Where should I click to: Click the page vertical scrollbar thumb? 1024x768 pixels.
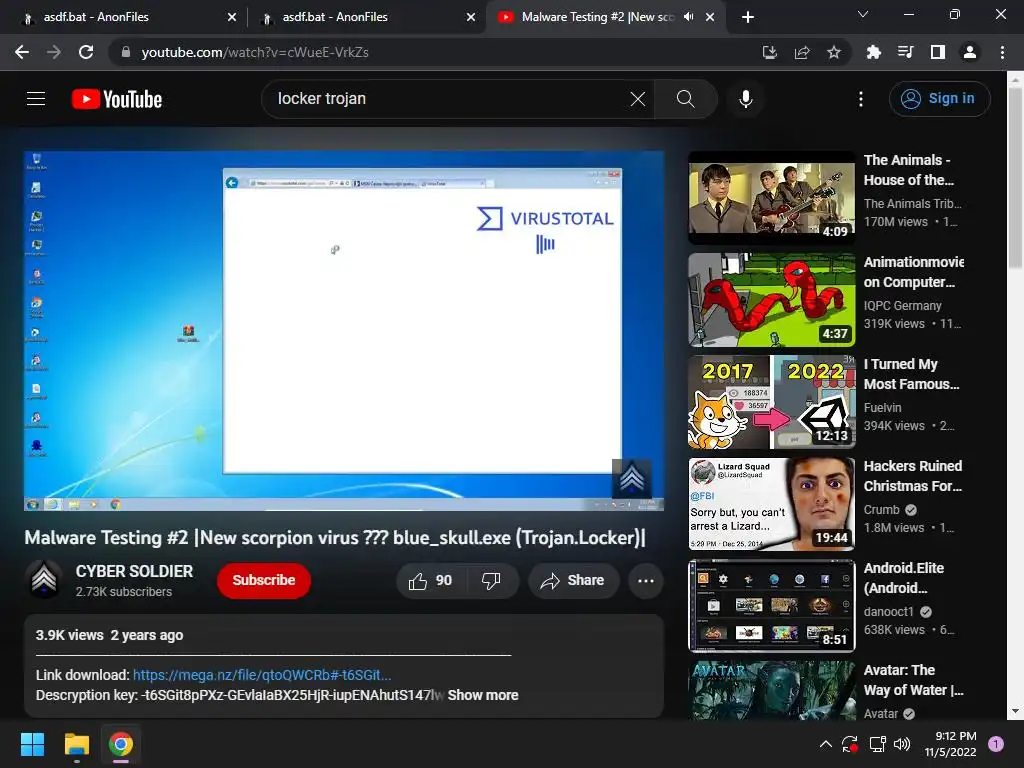(x=1015, y=176)
